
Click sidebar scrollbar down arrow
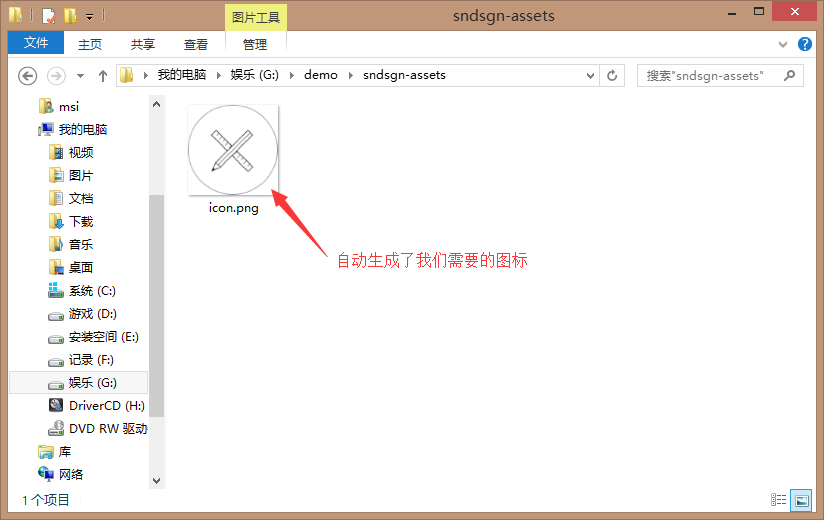pos(156,481)
